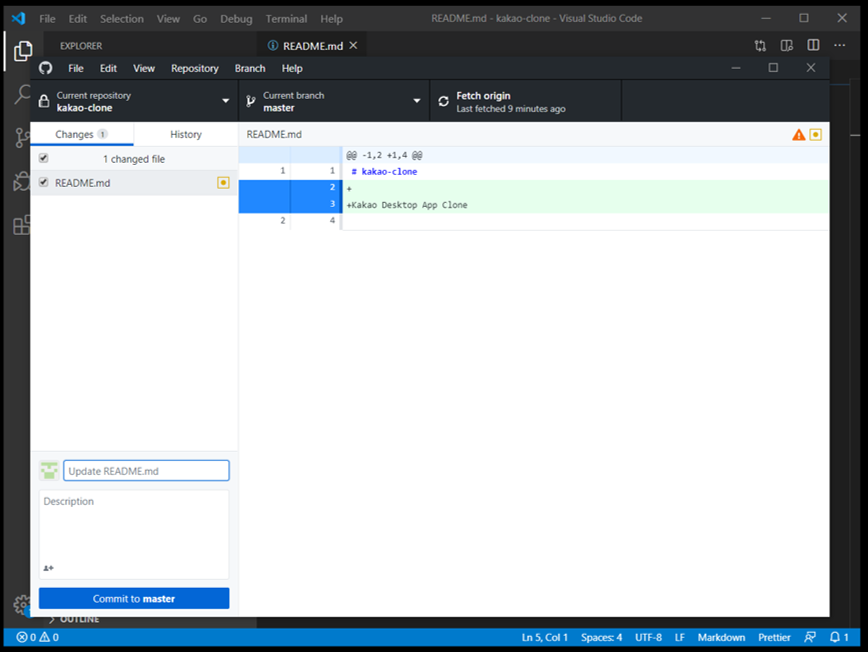Click the Fetch origin sync icon
The height and width of the screenshot is (652, 868).
443,101
